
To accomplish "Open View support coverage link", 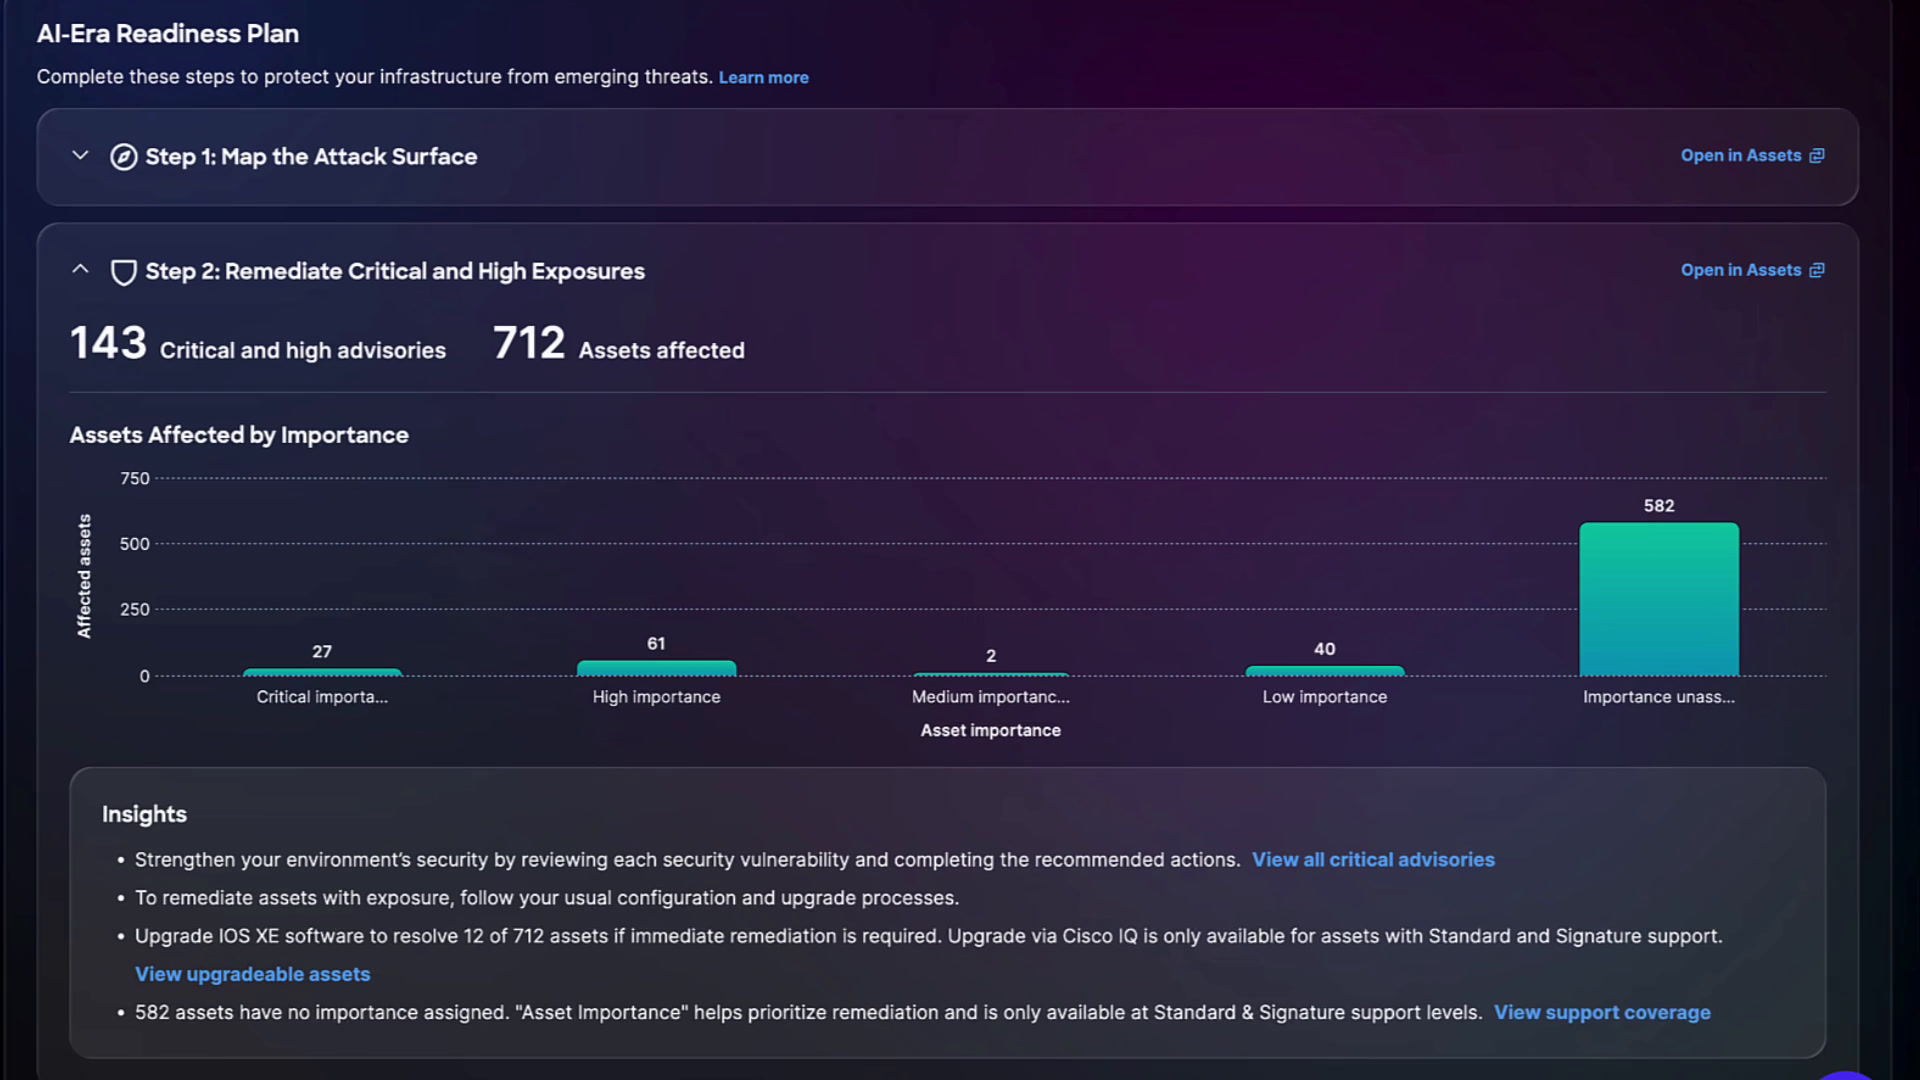I will pyautogui.click(x=1602, y=1012).
